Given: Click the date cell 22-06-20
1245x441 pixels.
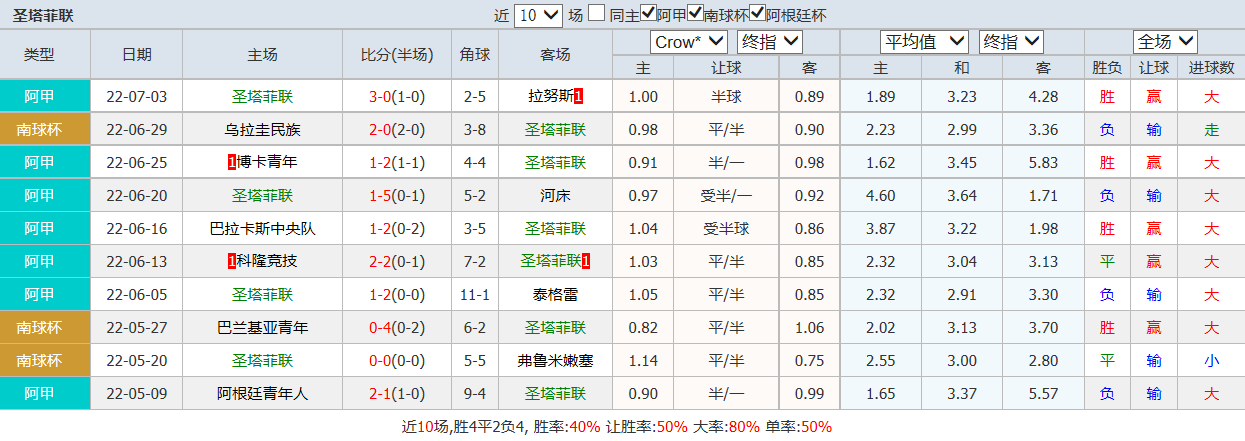Looking at the screenshot, I should 137,196.
